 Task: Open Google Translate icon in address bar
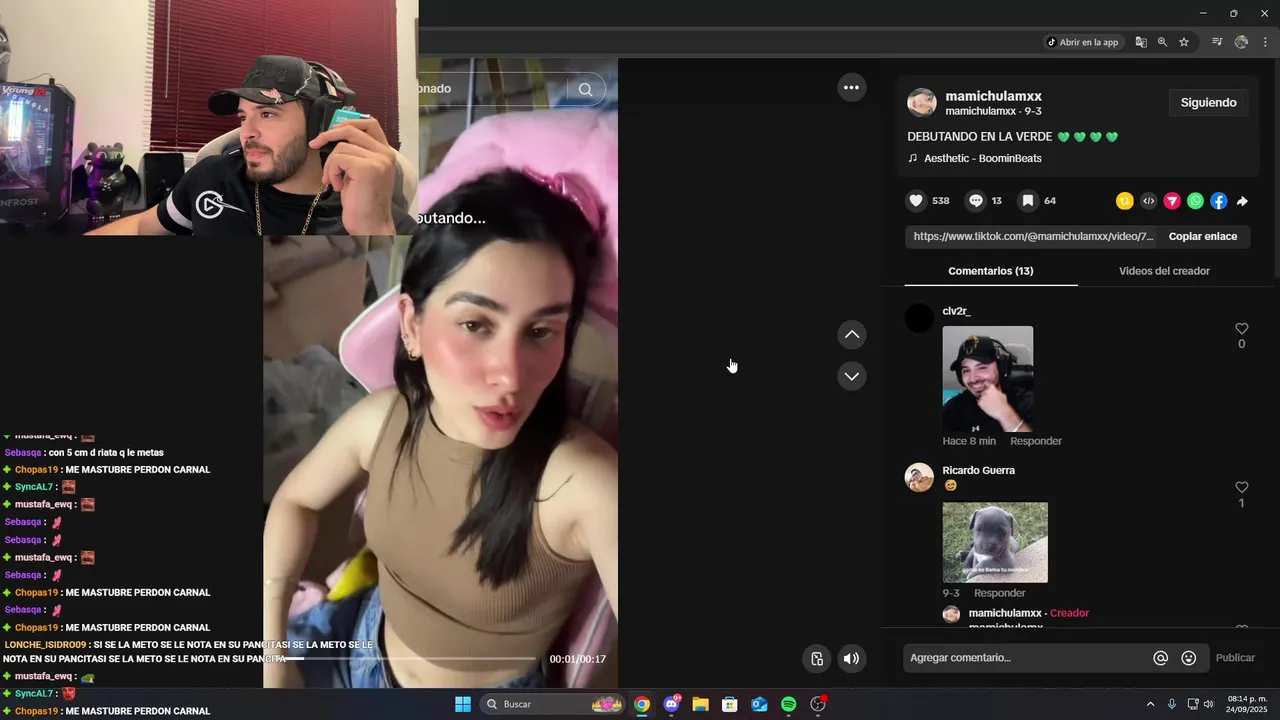[x=1141, y=42]
